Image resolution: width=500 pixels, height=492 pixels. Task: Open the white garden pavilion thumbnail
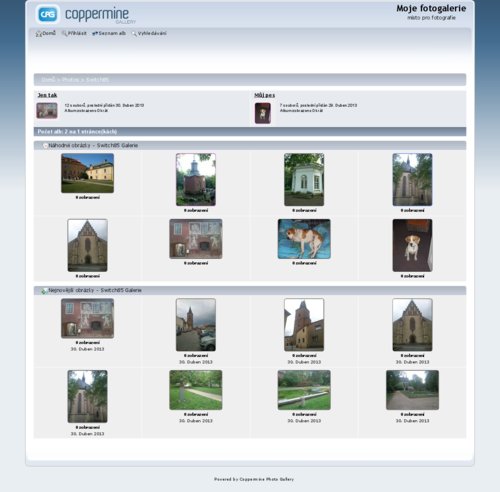pyautogui.click(x=304, y=180)
